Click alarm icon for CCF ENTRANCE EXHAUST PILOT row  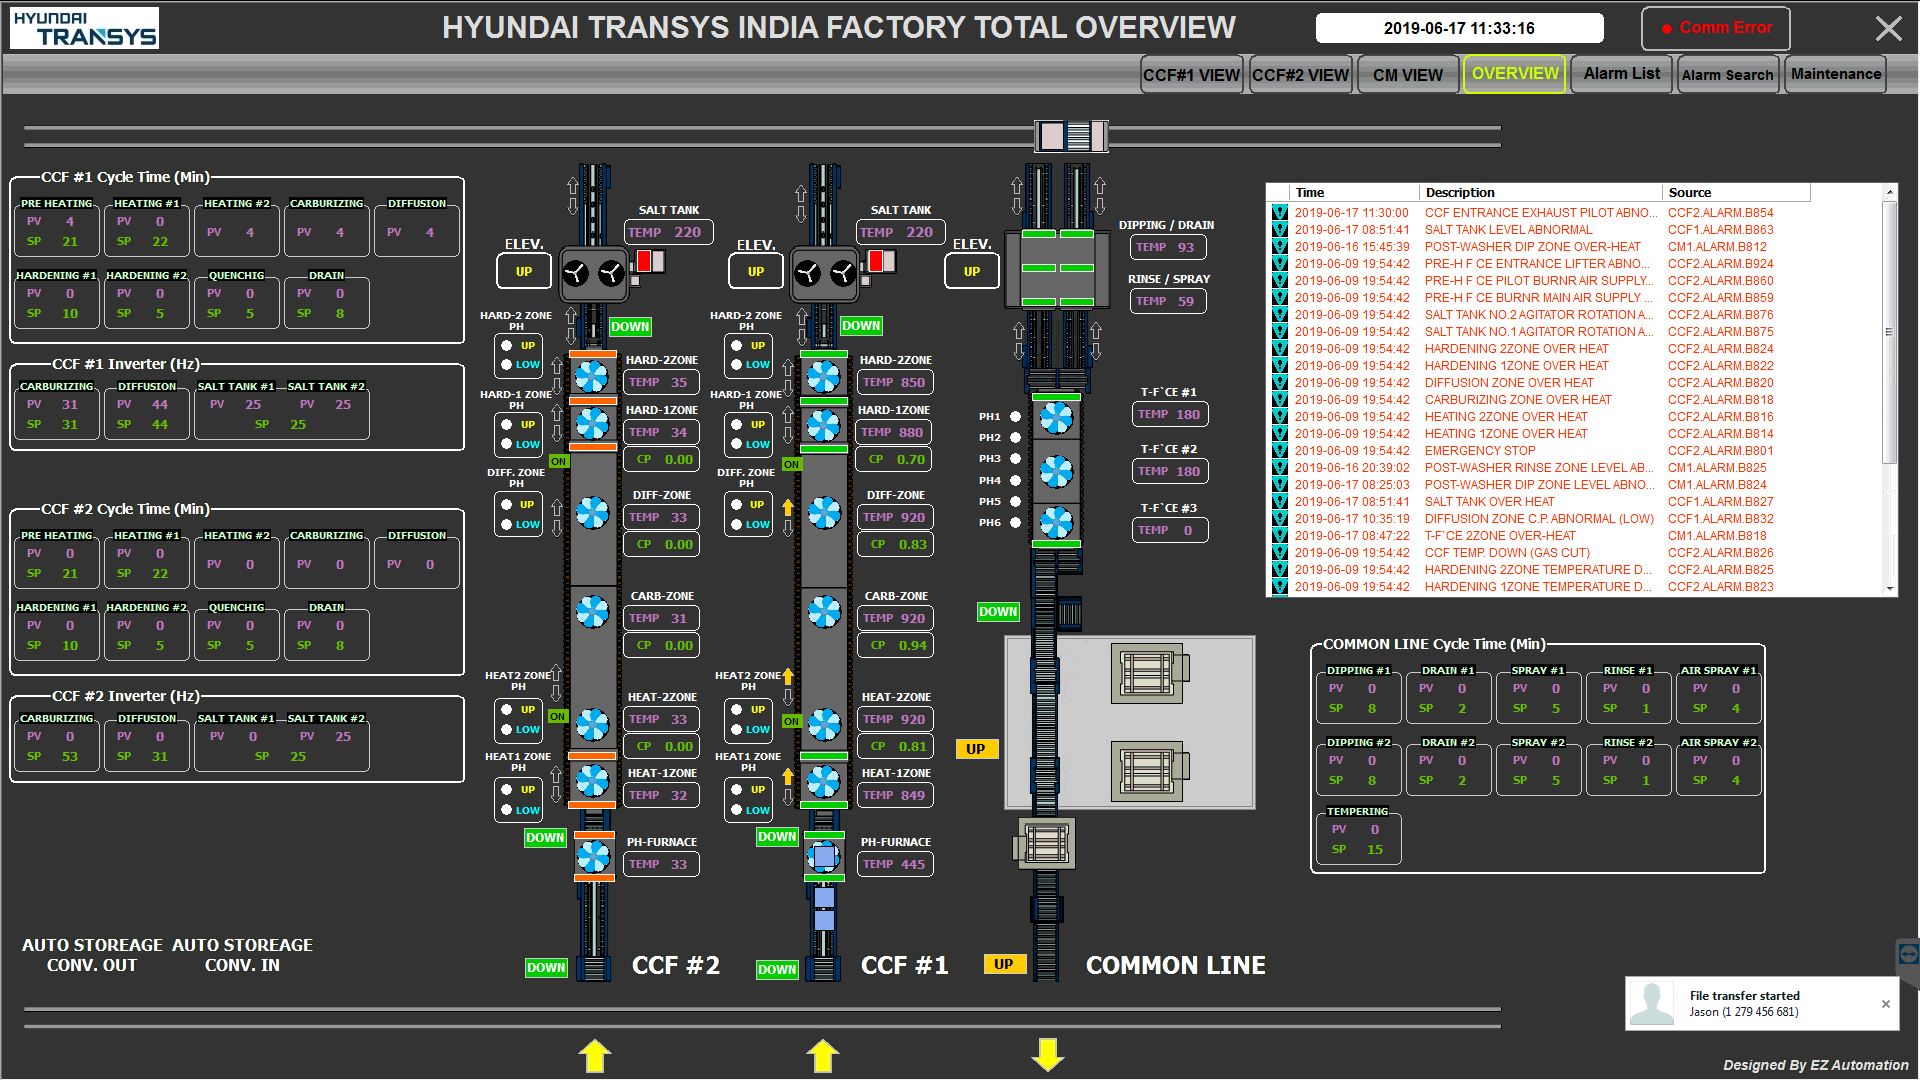(1279, 213)
